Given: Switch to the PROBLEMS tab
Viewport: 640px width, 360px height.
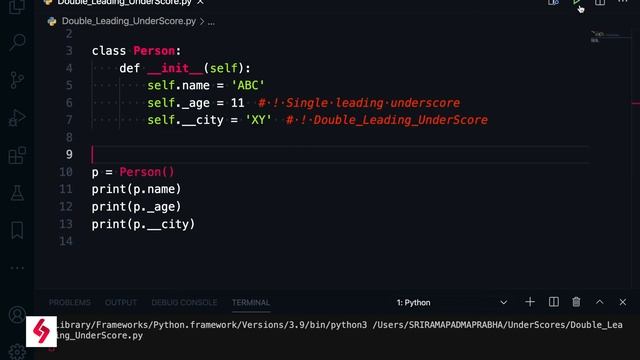Looking at the screenshot, I should (x=70, y=302).
